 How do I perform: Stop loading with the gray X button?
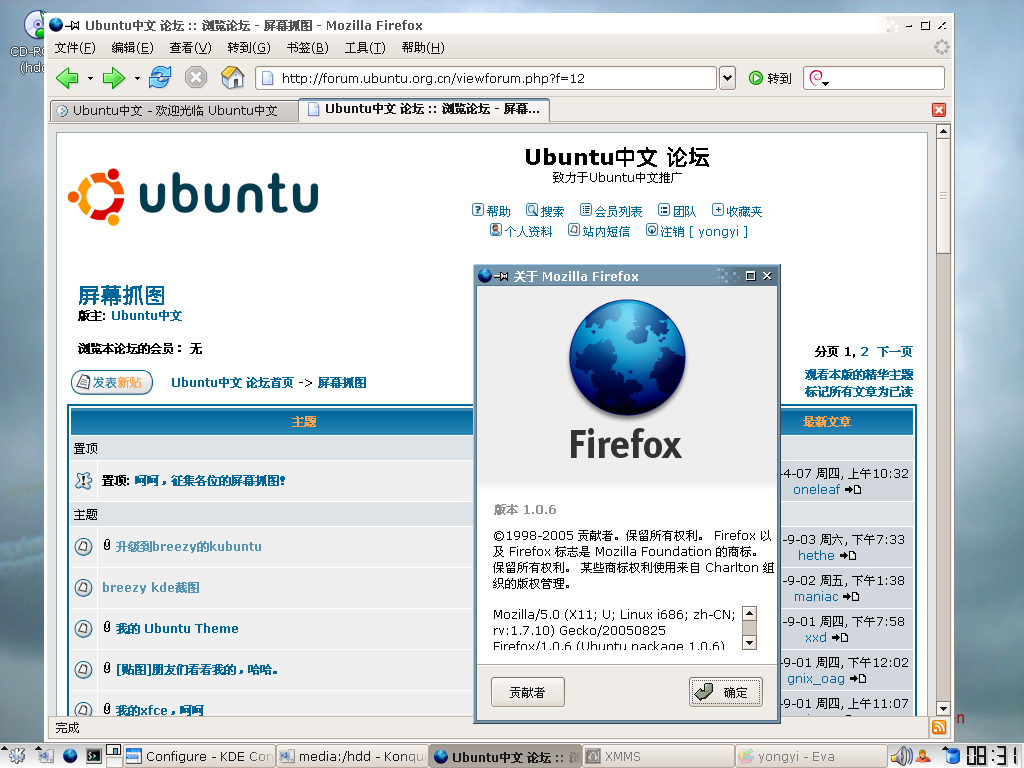pyautogui.click(x=195, y=78)
